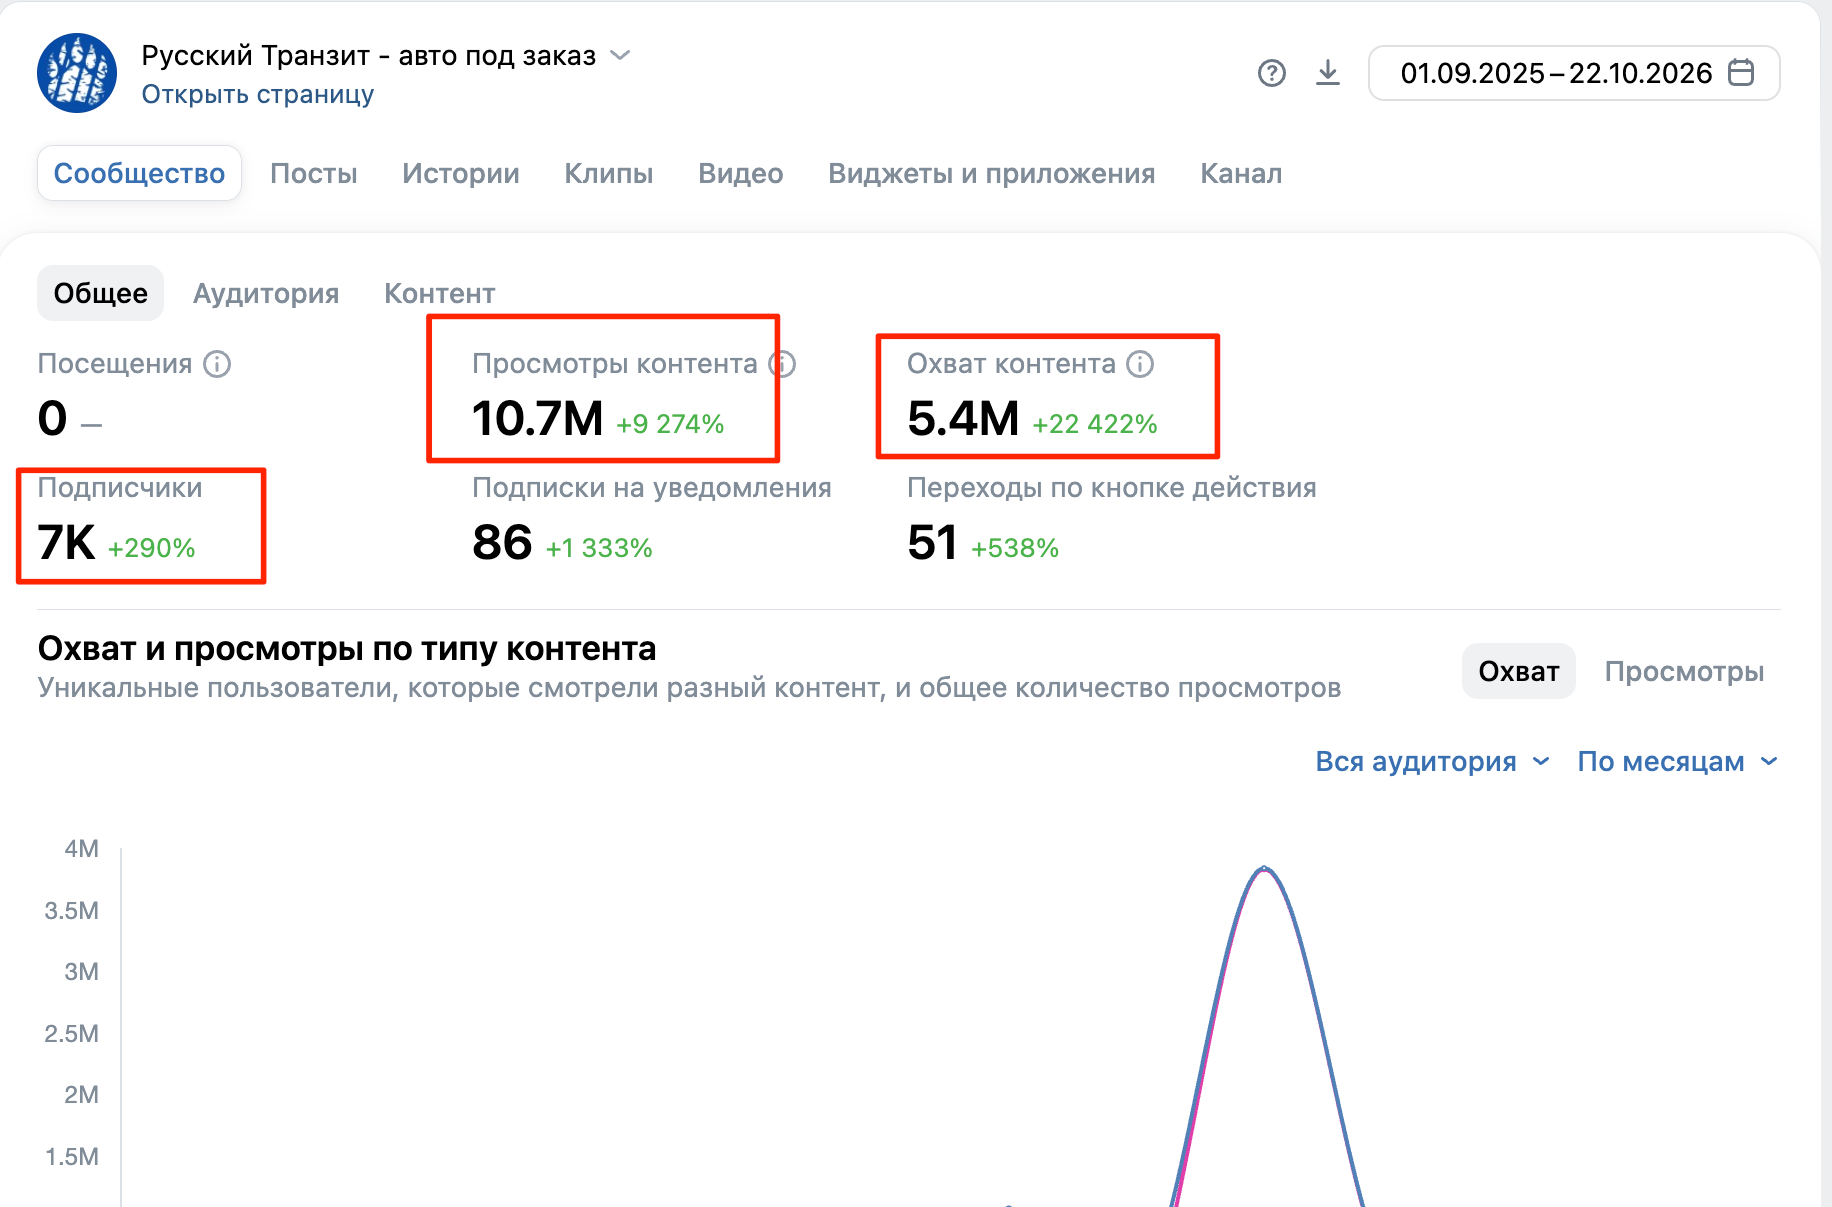Open the По месяцам dropdown

click(1677, 762)
